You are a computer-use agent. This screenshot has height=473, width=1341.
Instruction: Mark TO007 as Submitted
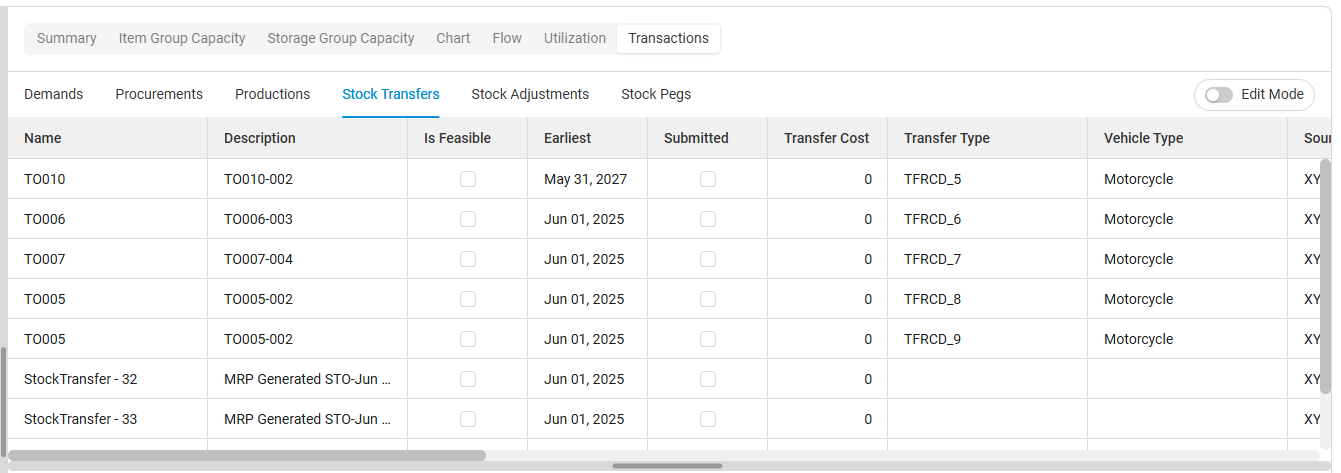click(708, 259)
